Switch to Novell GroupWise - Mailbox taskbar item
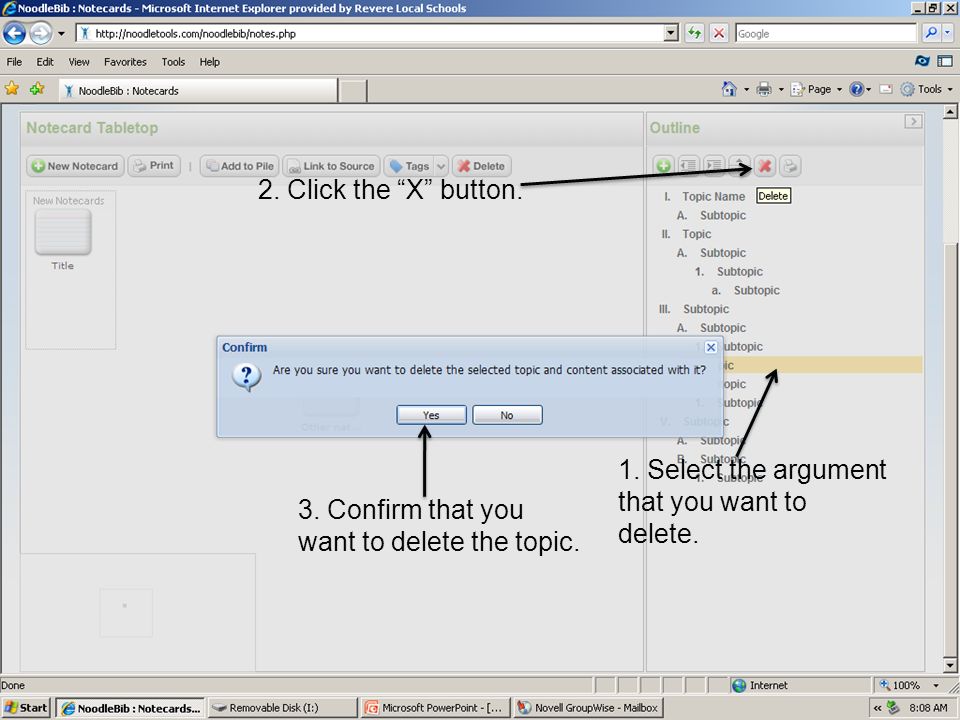 point(588,708)
